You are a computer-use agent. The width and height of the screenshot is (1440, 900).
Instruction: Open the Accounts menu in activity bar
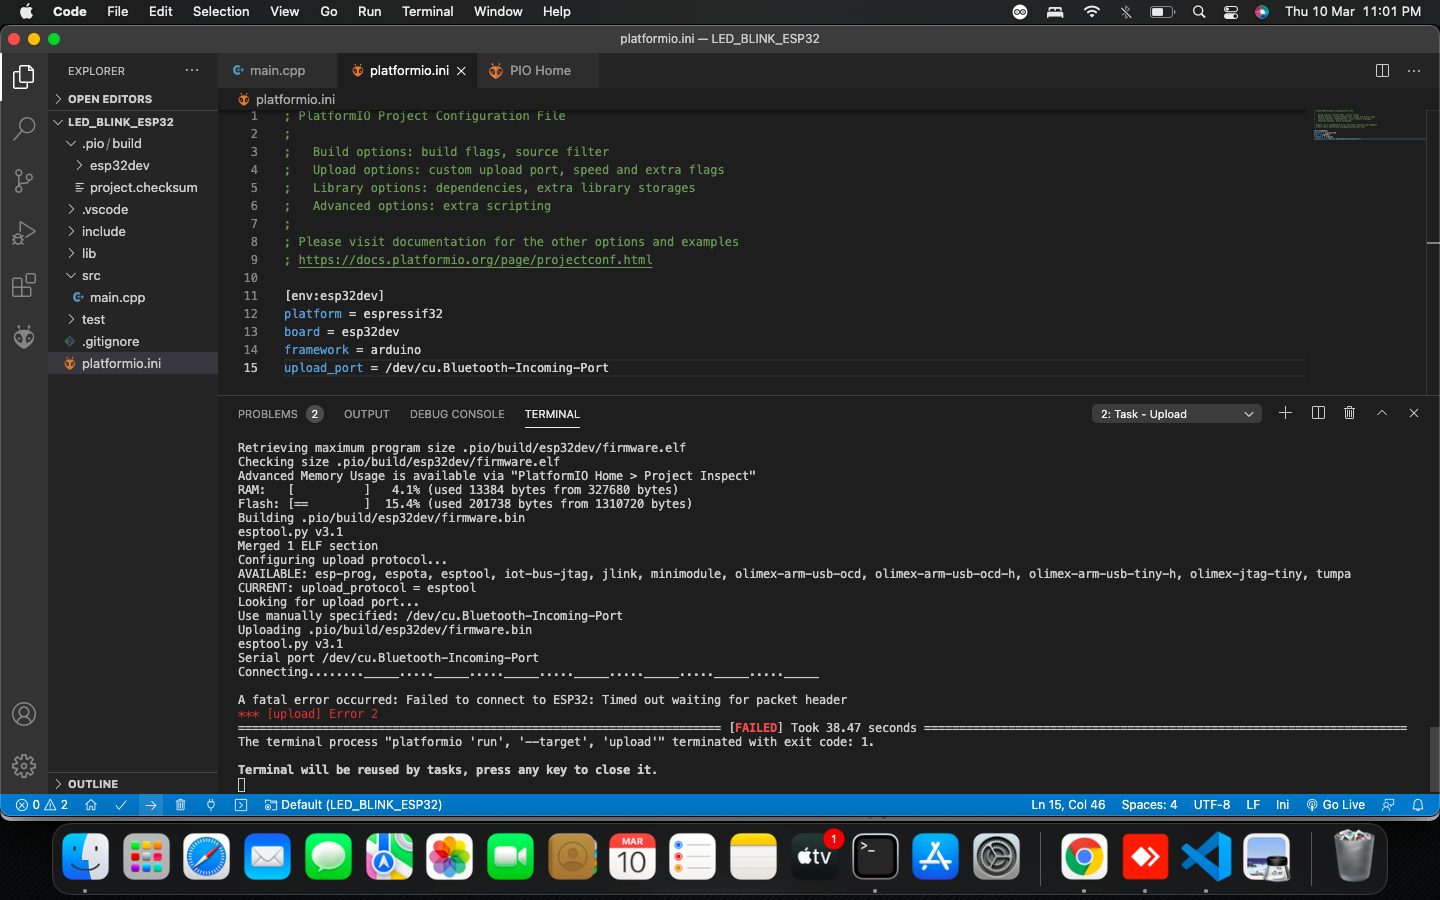(24, 714)
